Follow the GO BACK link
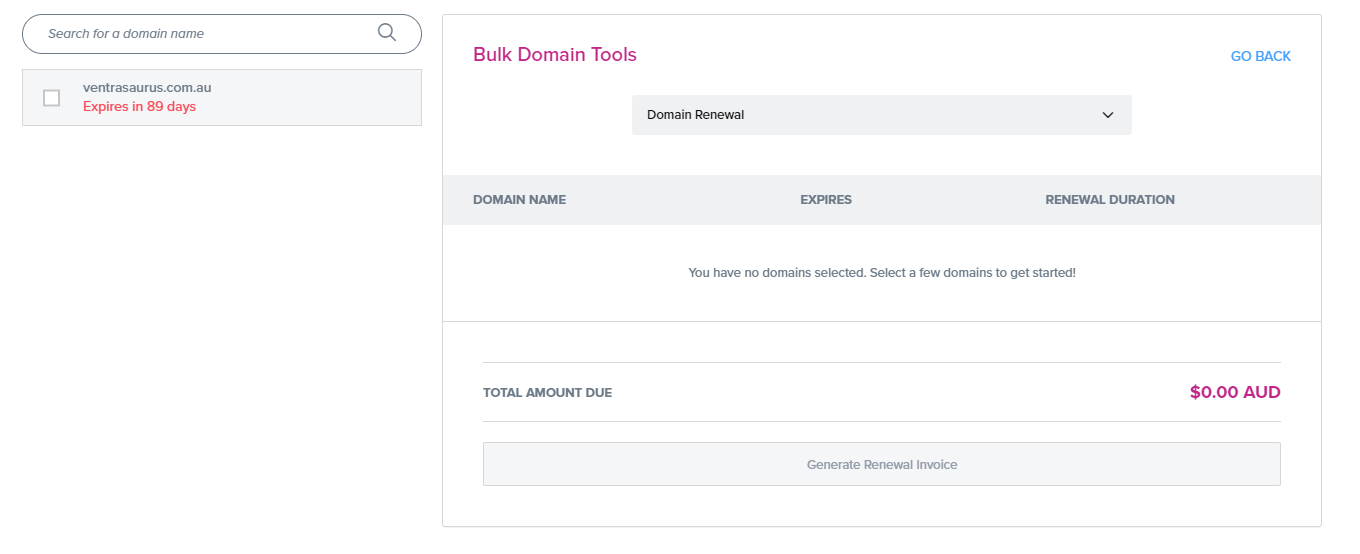This screenshot has height=554, width=1360. click(1261, 56)
